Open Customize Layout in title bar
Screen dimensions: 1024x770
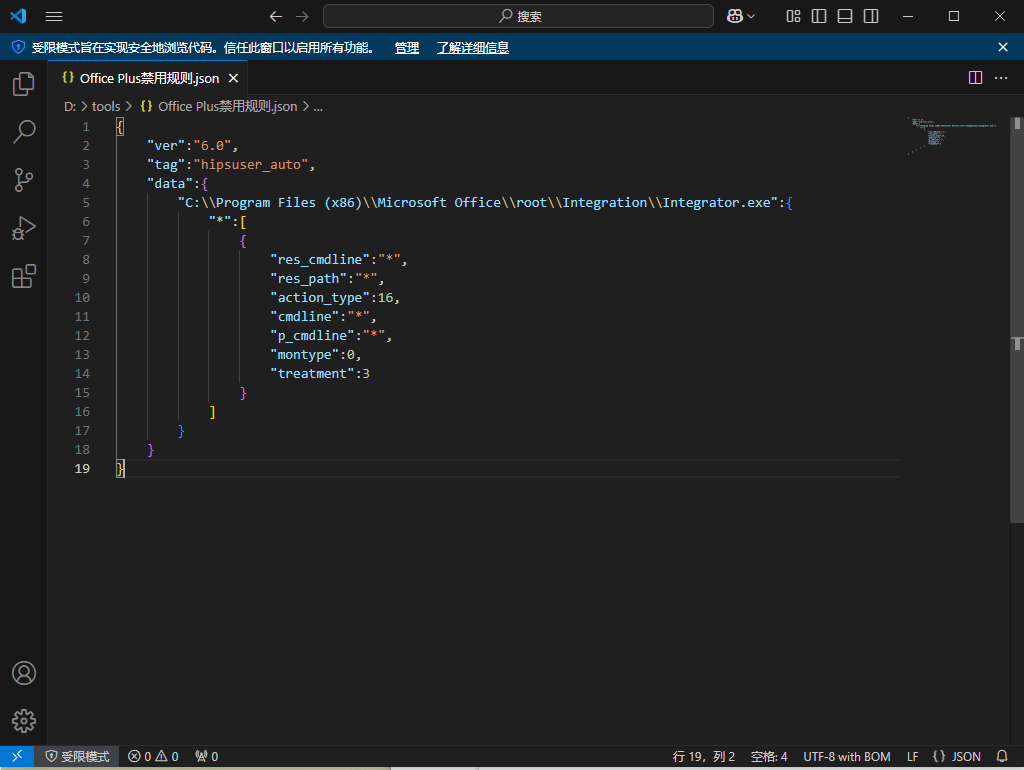click(x=793, y=16)
